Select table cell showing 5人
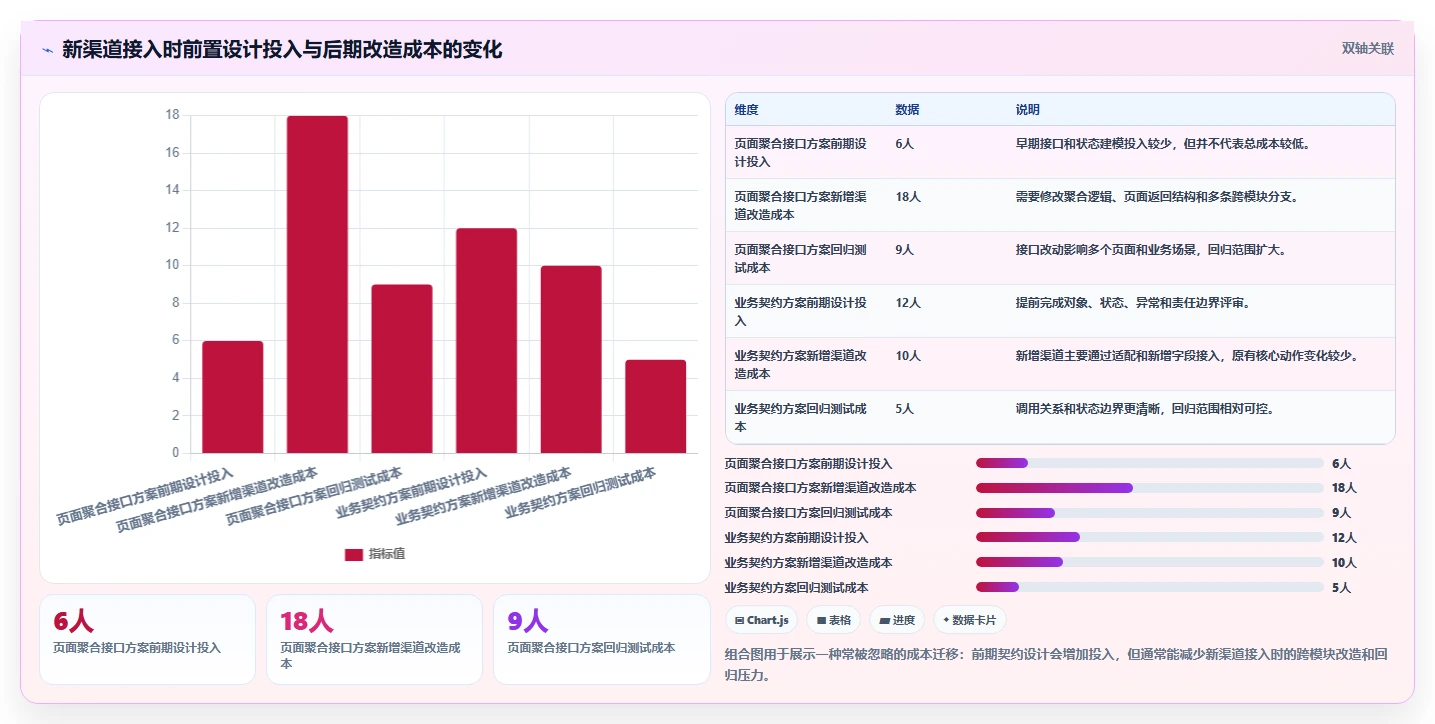Screen dimensions: 1435x724 coord(905,409)
